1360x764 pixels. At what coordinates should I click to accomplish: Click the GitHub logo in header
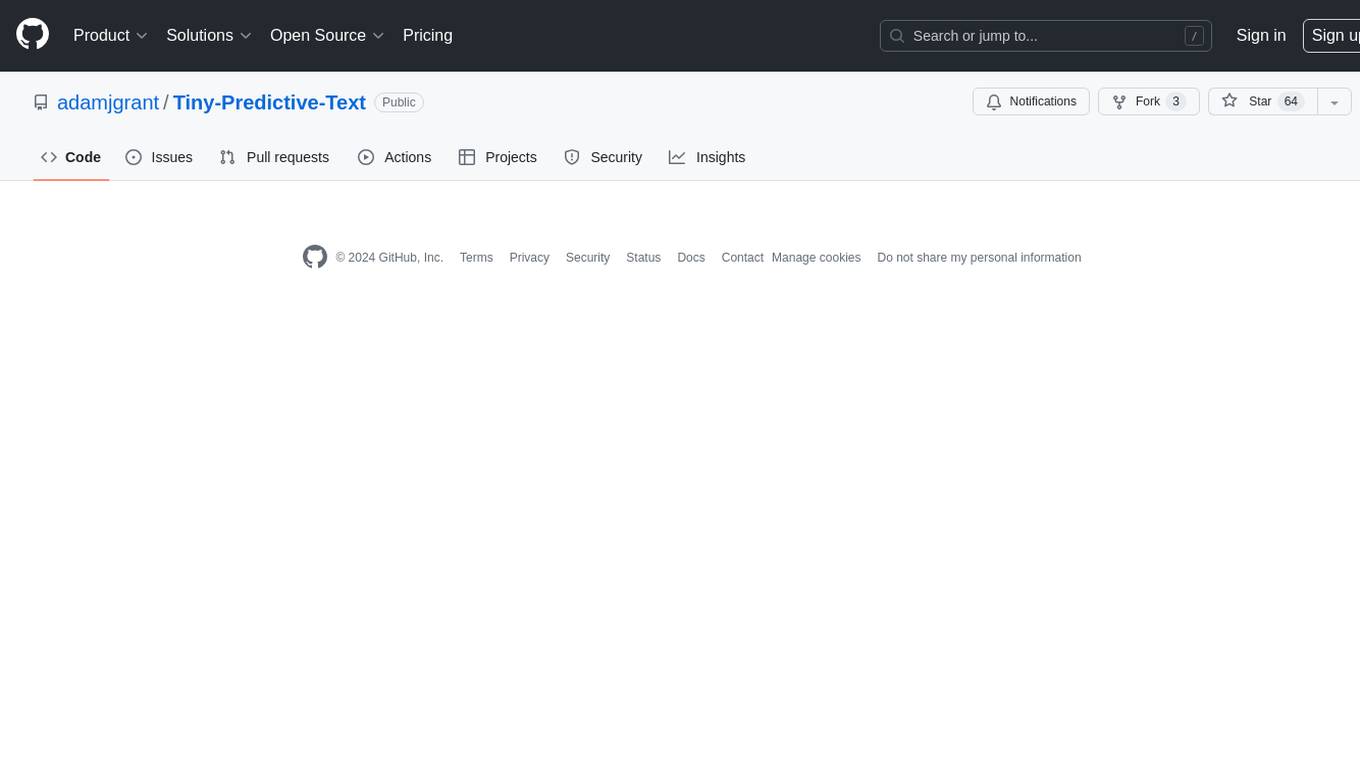[33, 35]
